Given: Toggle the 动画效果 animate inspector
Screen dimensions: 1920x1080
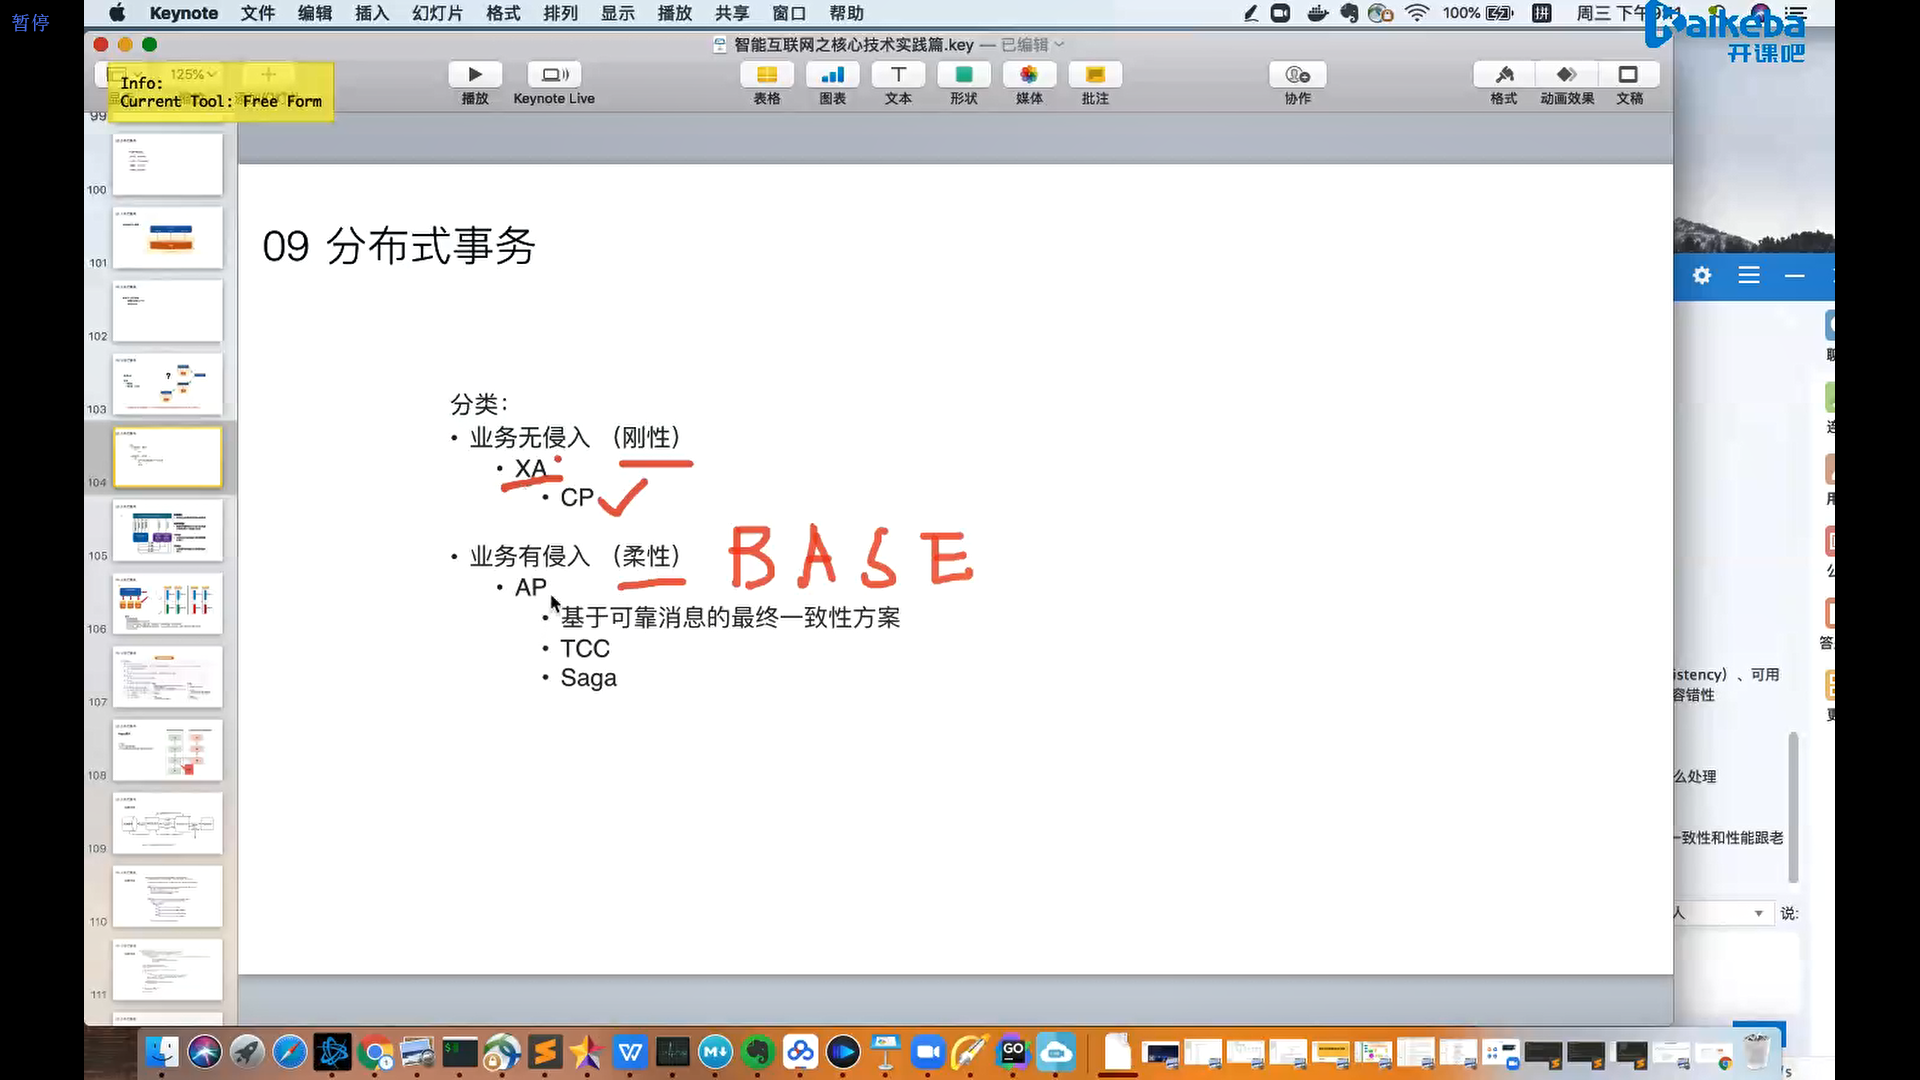Looking at the screenshot, I should [x=1567, y=75].
